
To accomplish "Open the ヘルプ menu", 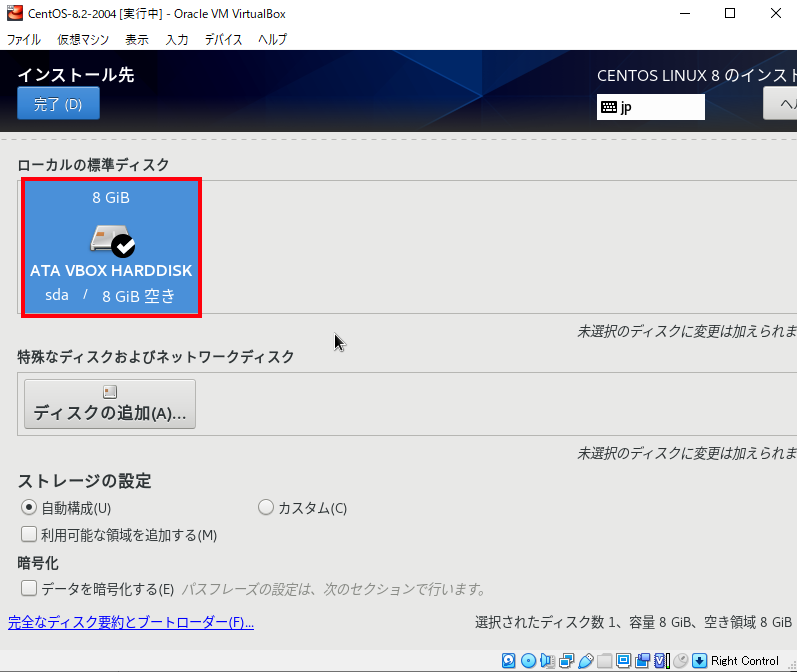I will tap(272, 39).
